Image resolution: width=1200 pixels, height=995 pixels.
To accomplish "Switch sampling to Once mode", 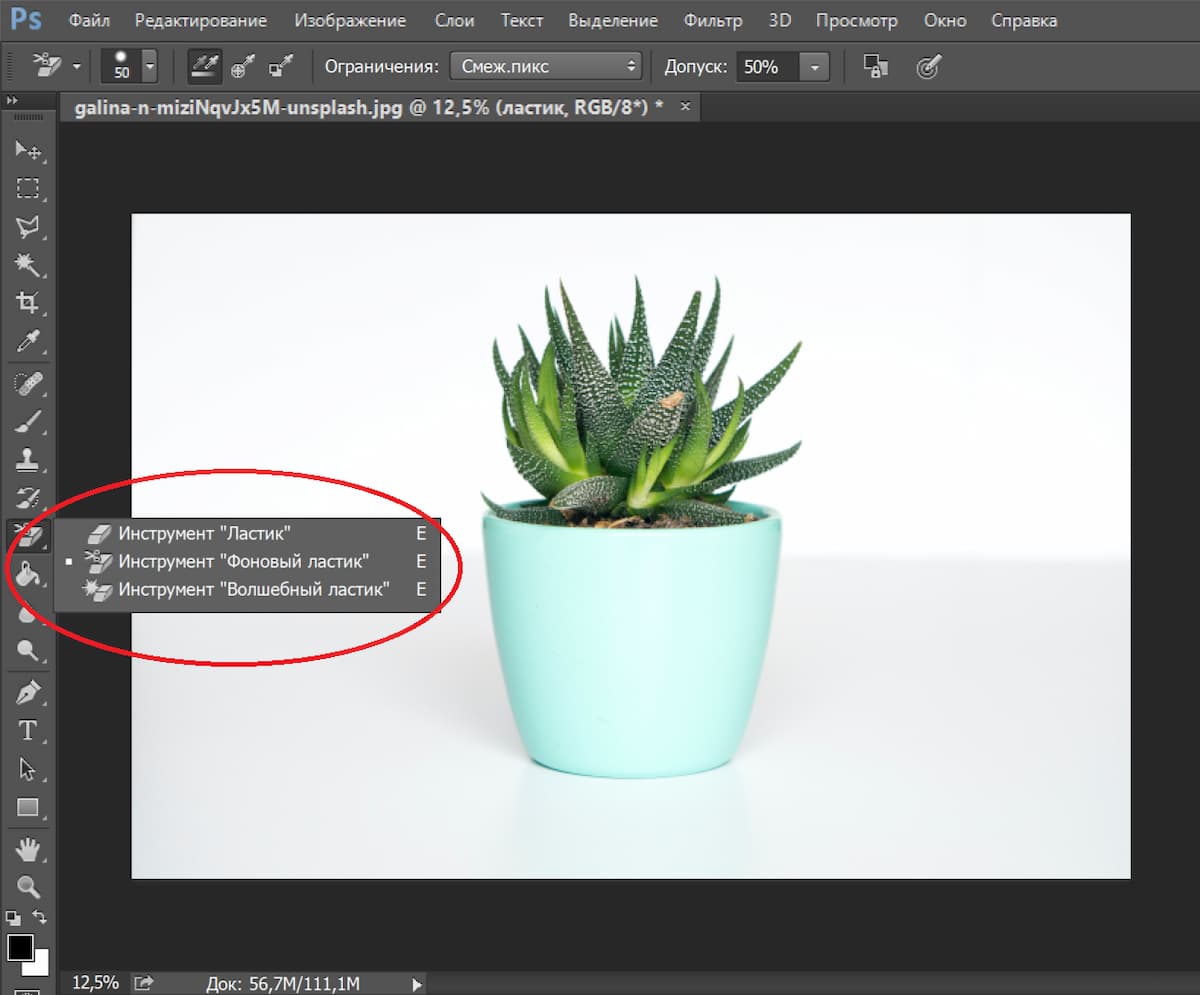I will [x=241, y=67].
